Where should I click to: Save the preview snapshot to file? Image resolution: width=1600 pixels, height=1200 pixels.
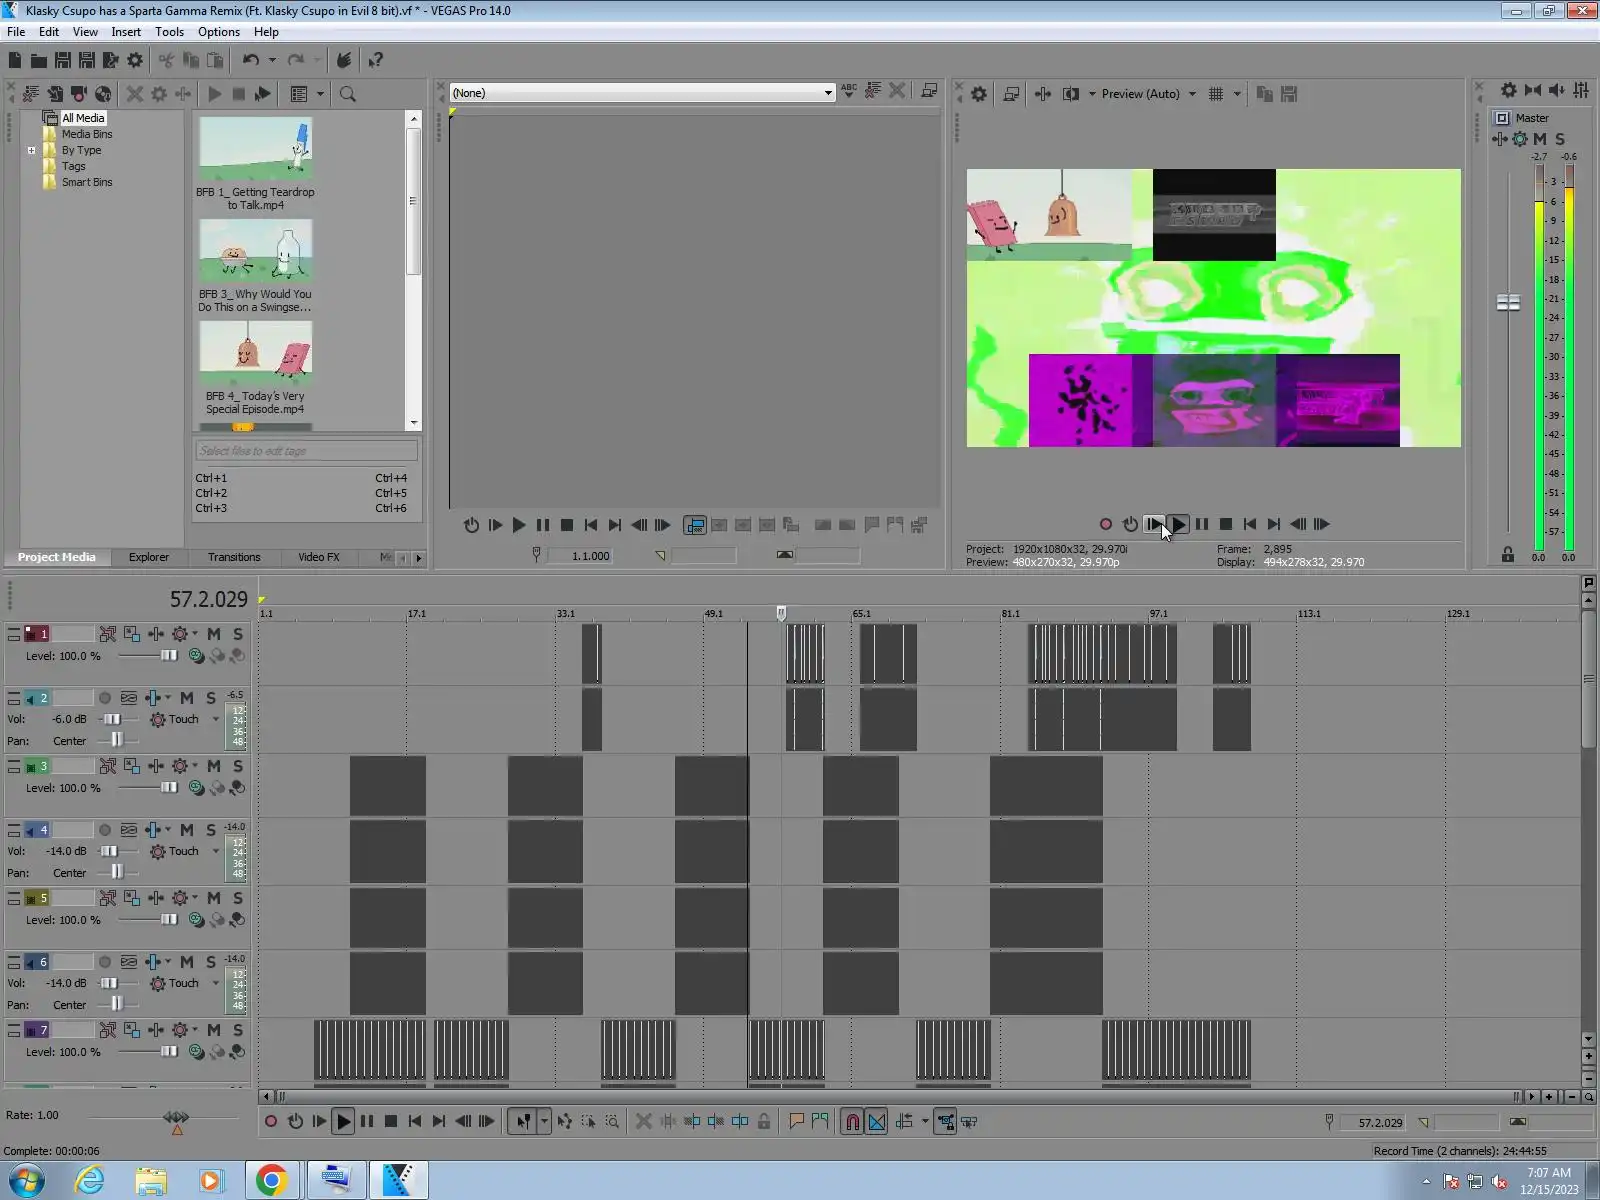click(x=1289, y=94)
